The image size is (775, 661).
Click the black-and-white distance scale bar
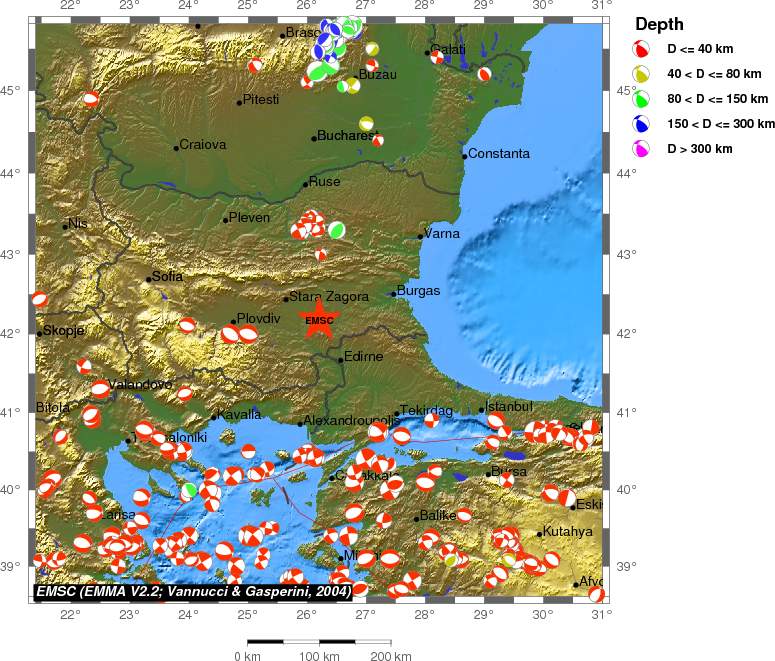319,642
